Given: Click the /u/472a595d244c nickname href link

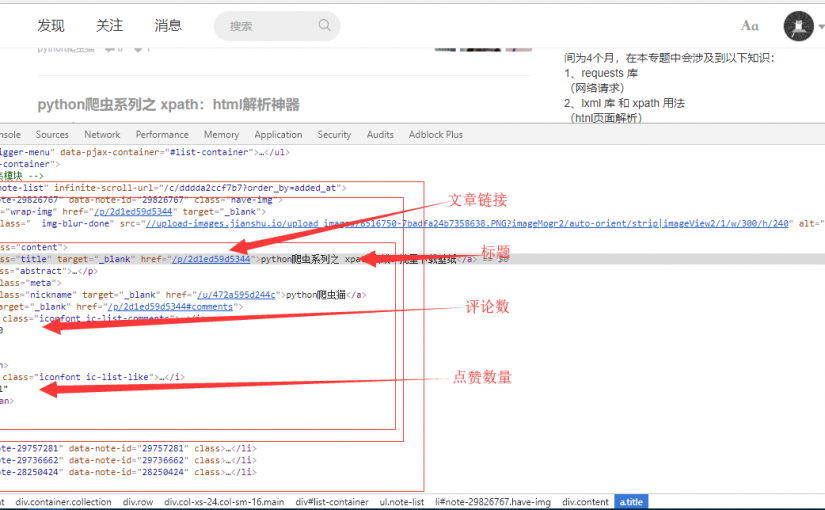Looking at the screenshot, I should click(x=238, y=295).
